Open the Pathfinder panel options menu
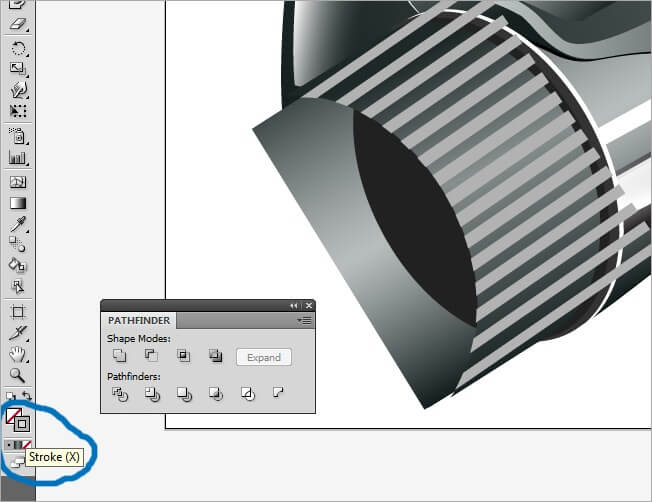Screen dimensions: 652x502 point(304,320)
